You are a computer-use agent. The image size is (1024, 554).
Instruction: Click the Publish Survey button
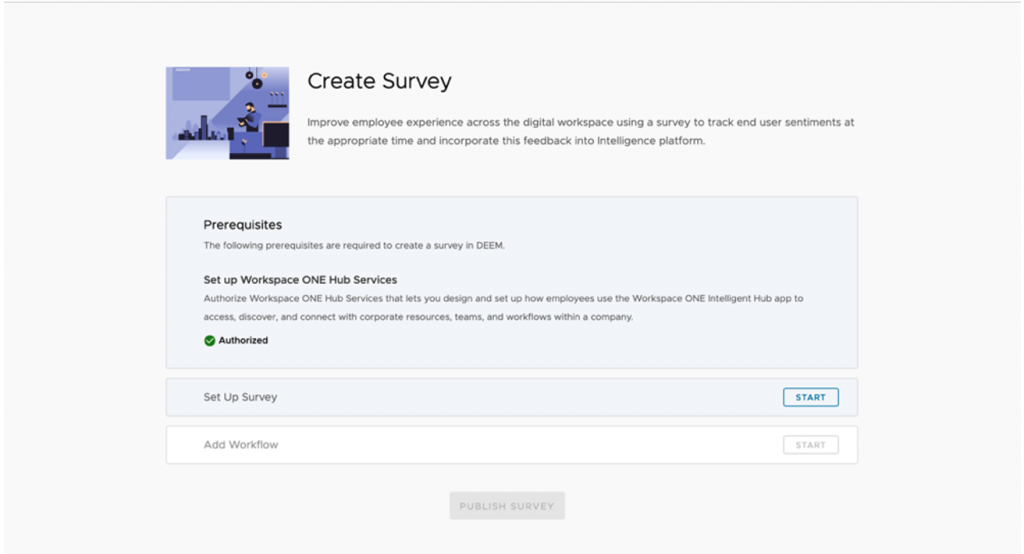(x=507, y=506)
